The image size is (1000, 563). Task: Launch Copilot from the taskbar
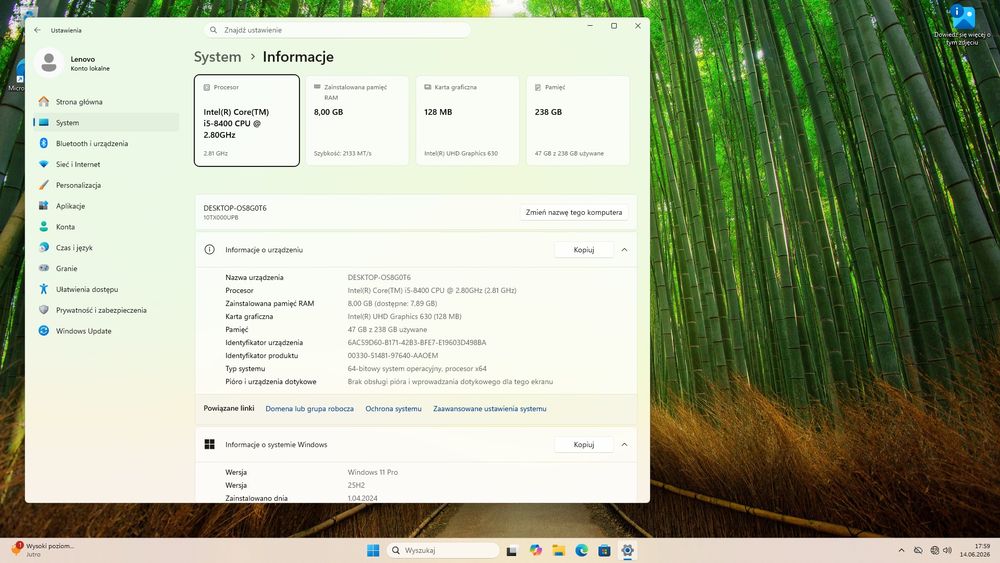click(x=536, y=550)
